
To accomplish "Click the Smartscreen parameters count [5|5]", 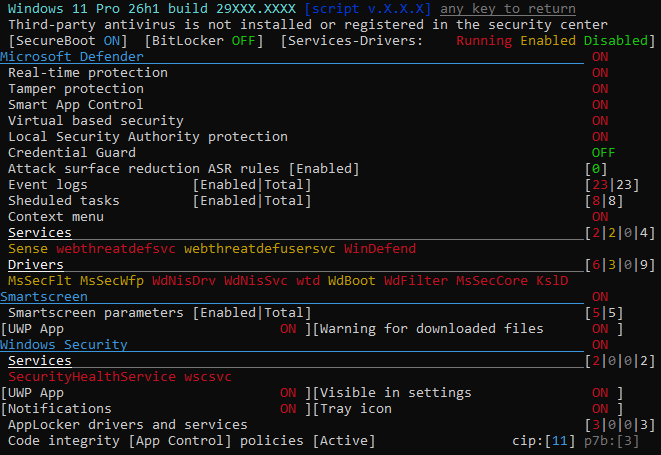I will [604, 312].
